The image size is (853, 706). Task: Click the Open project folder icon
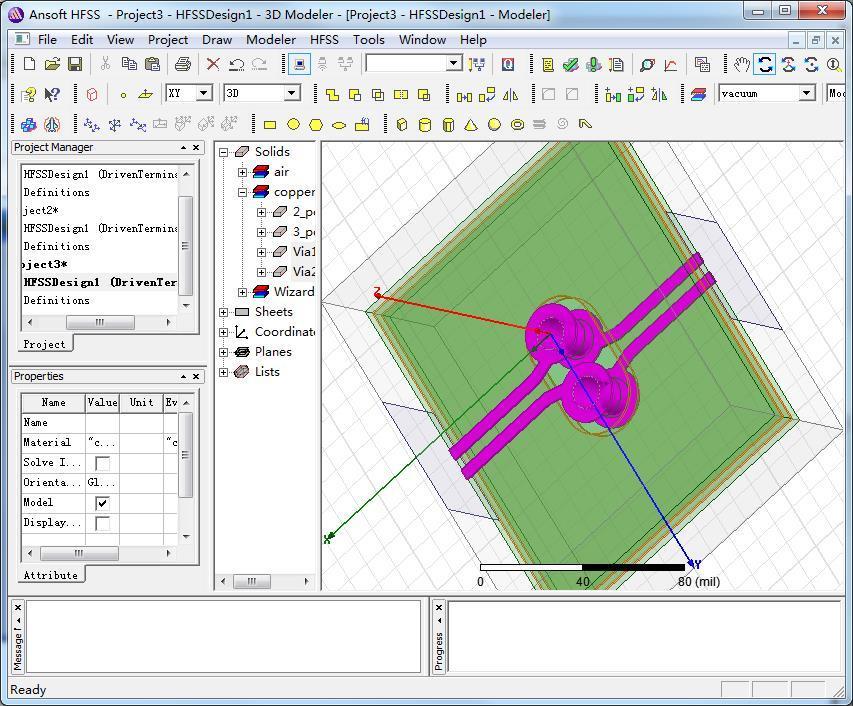tap(52, 64)
